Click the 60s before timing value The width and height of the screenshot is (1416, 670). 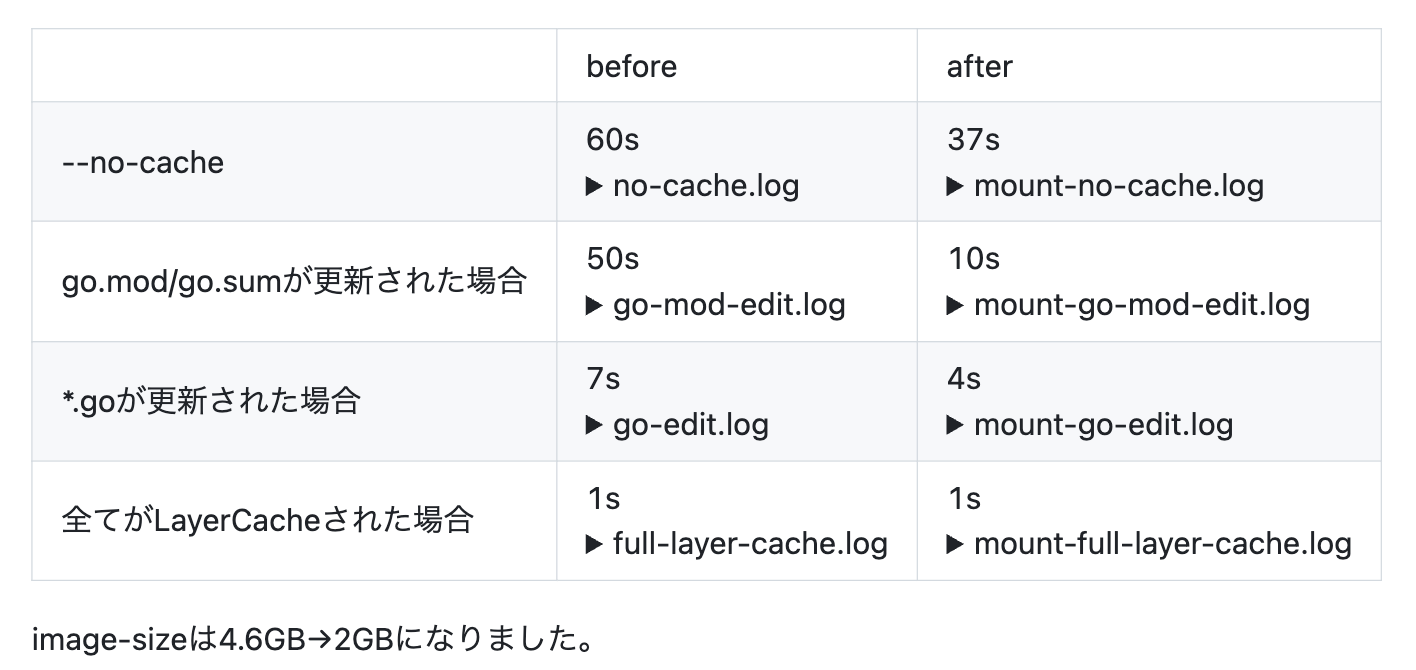612,139
